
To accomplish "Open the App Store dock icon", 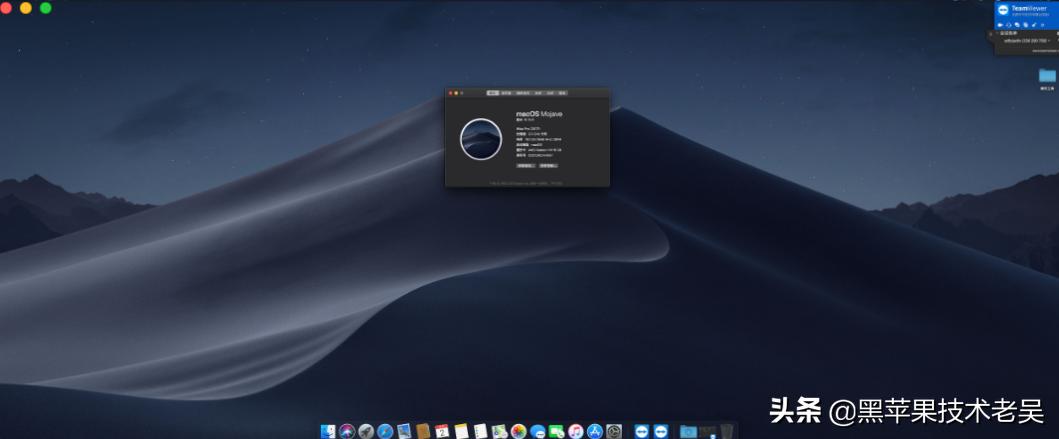I will pyautogui.click(x=595, y=431).
